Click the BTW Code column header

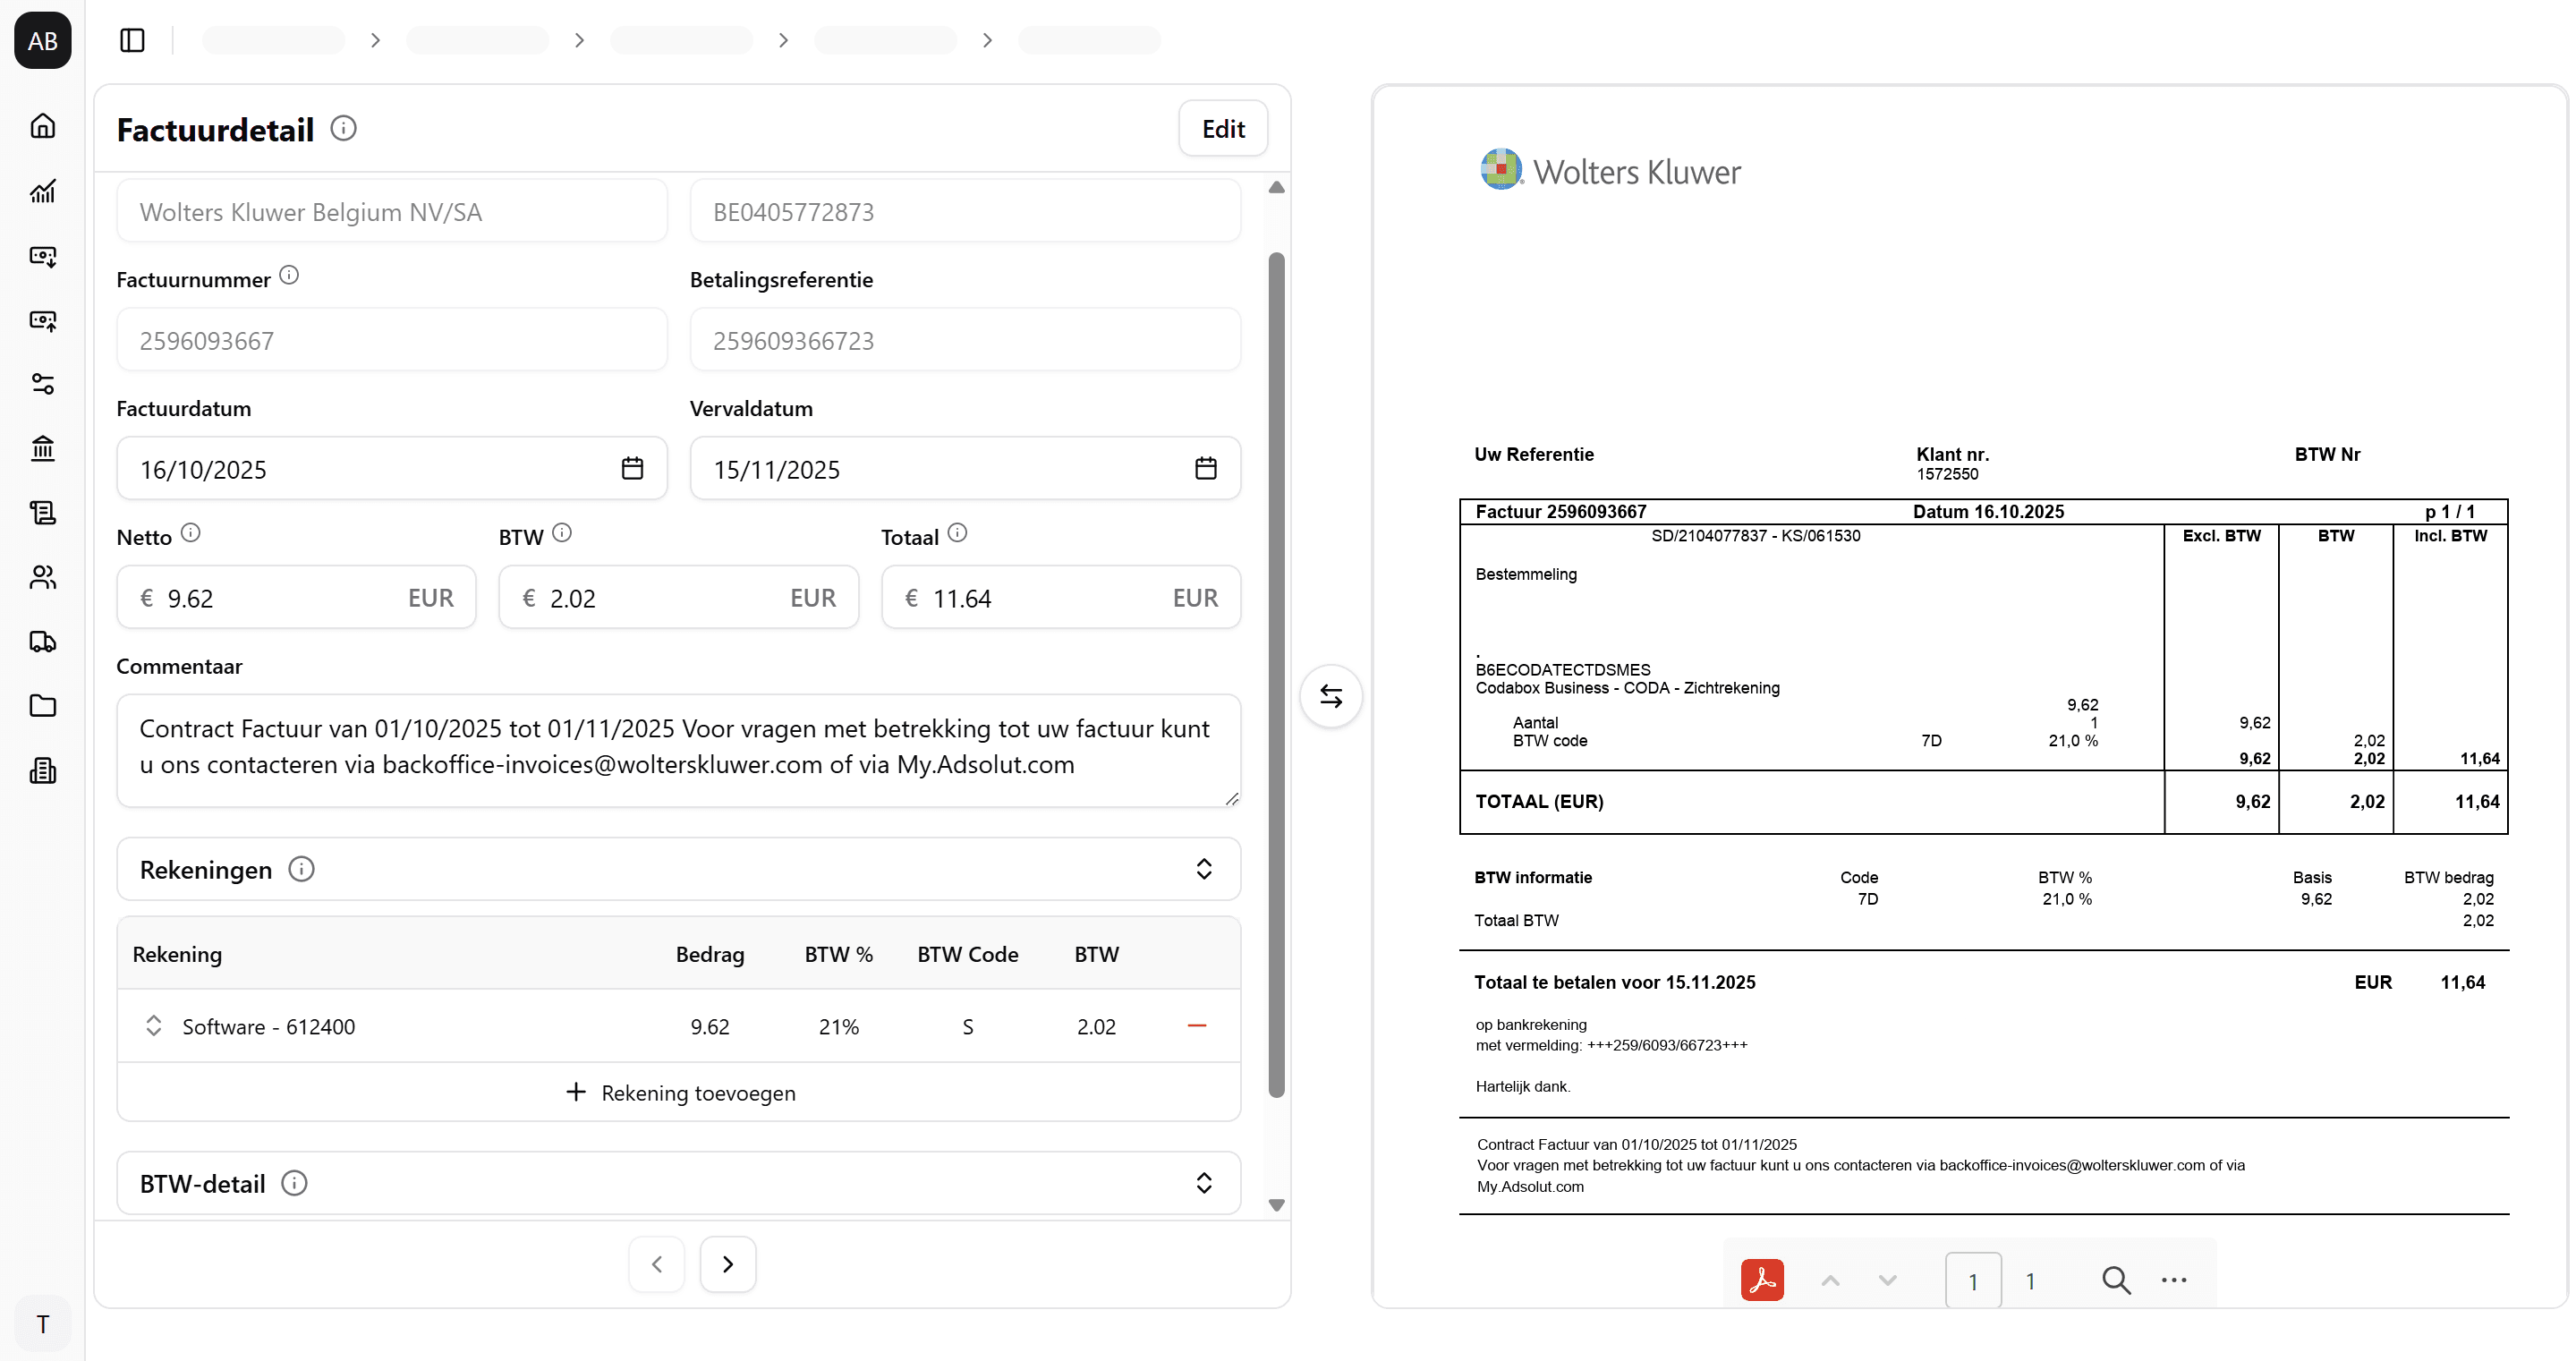(968, 954)
